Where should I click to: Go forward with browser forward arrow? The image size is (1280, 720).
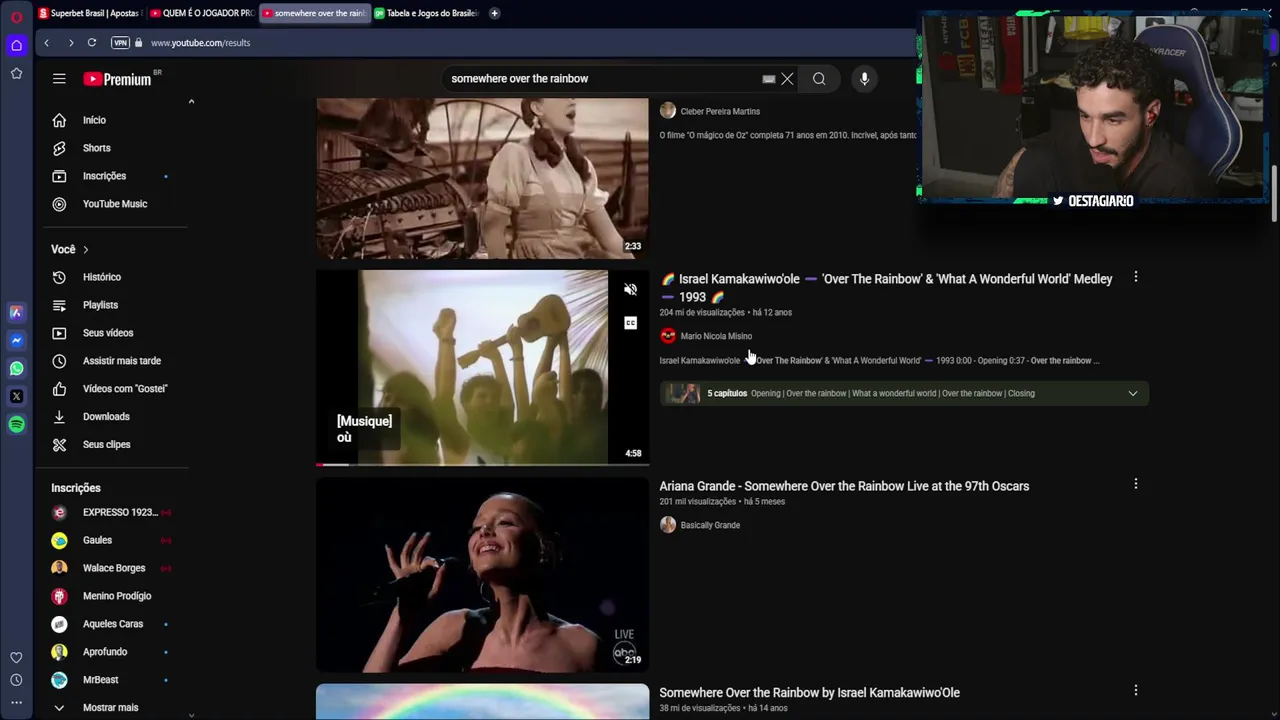click(x=70, y=43)
